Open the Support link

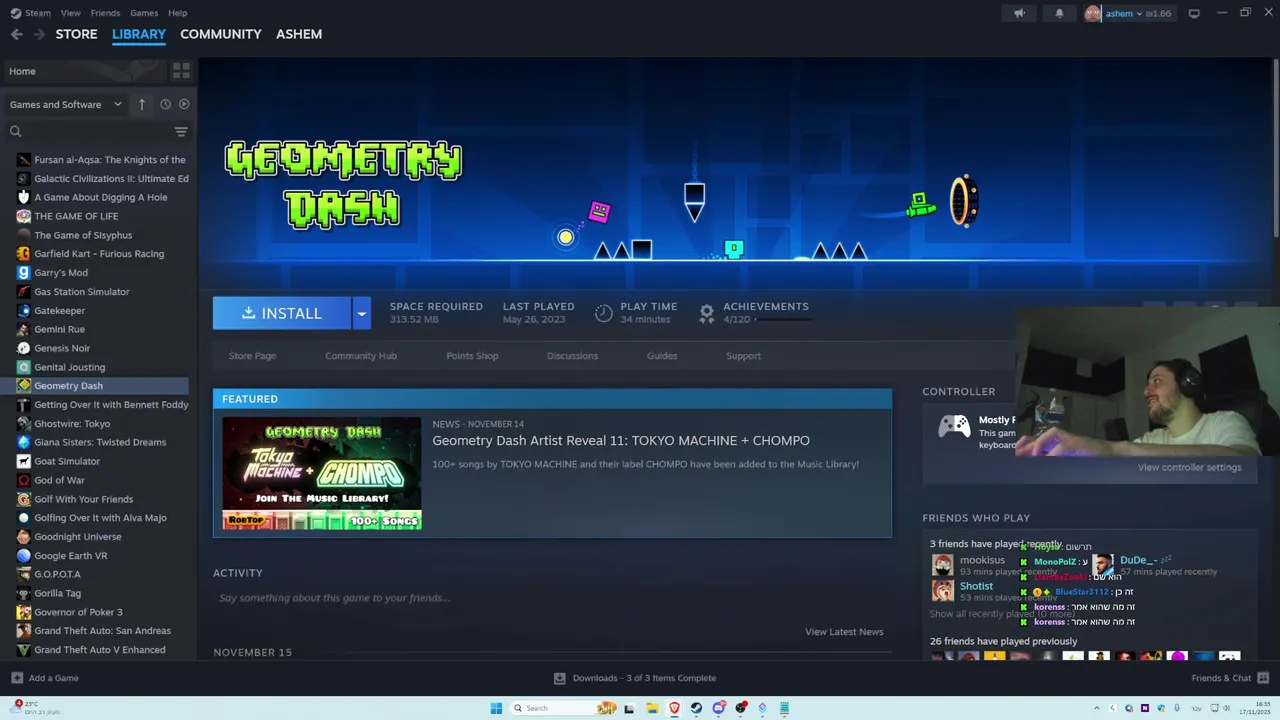tap(743, 356)
